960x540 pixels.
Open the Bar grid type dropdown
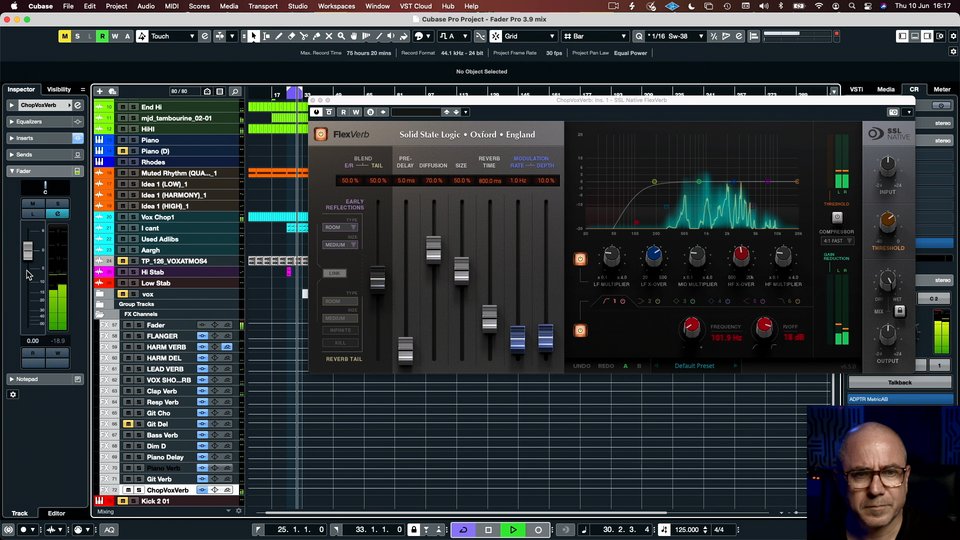(x=595, y=36)
